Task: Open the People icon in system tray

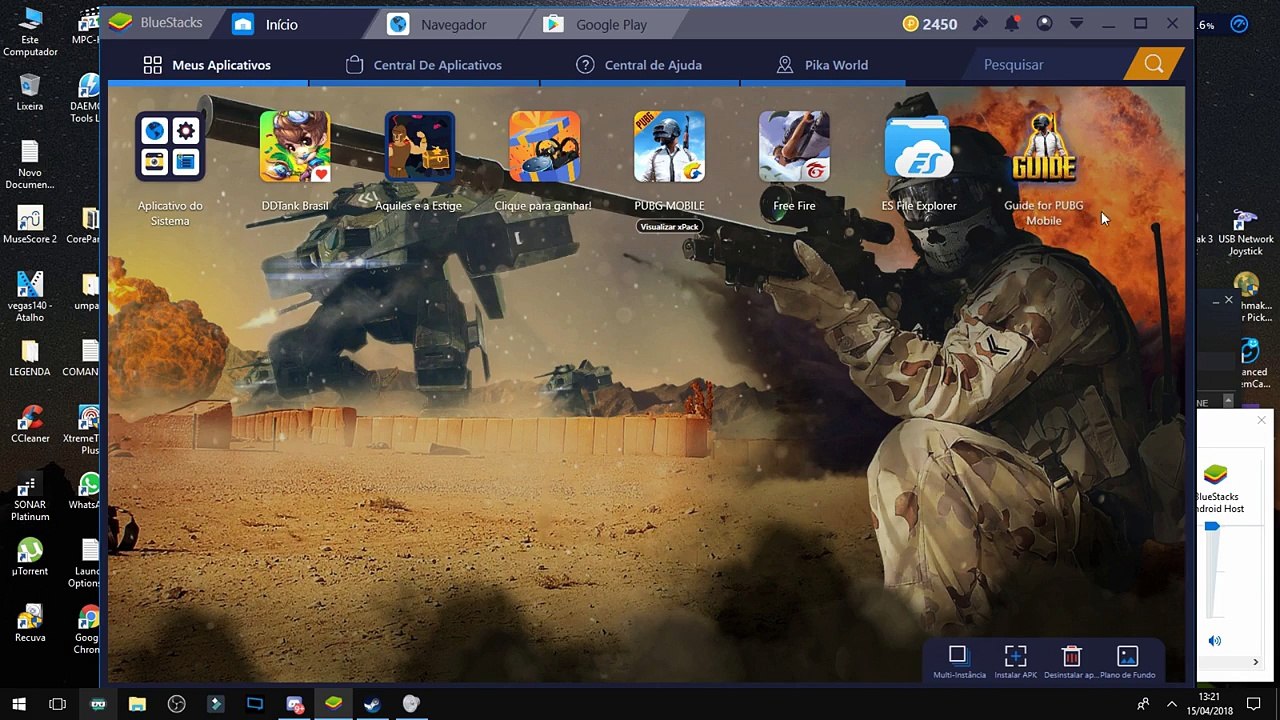Action: point(1143,704)
